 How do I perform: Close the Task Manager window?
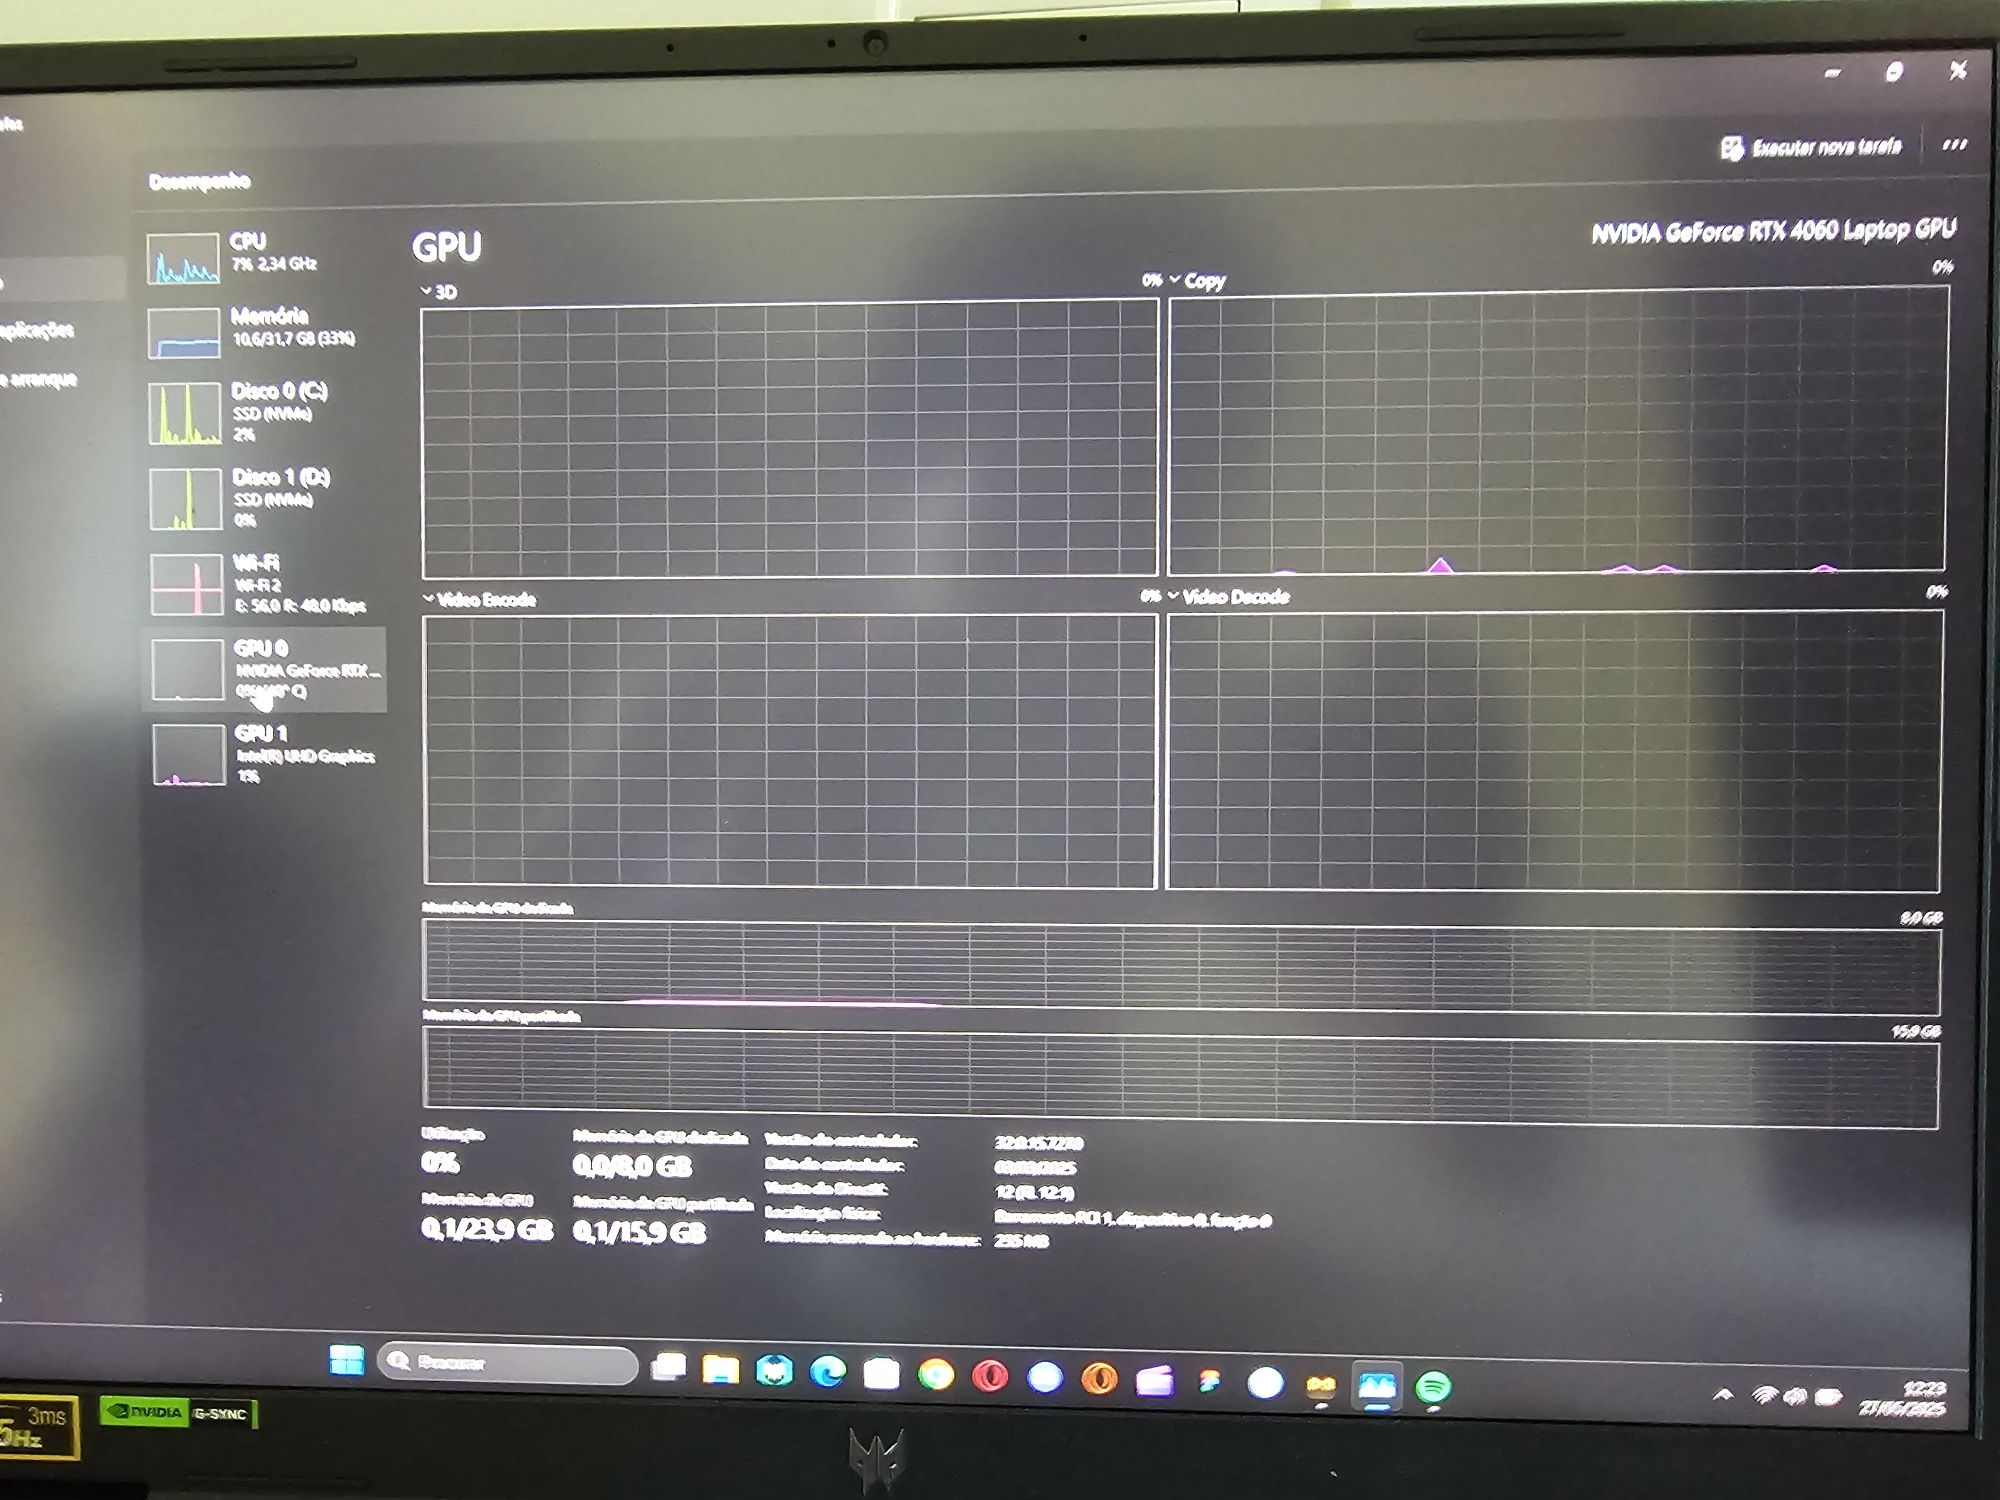(1958, 70)
